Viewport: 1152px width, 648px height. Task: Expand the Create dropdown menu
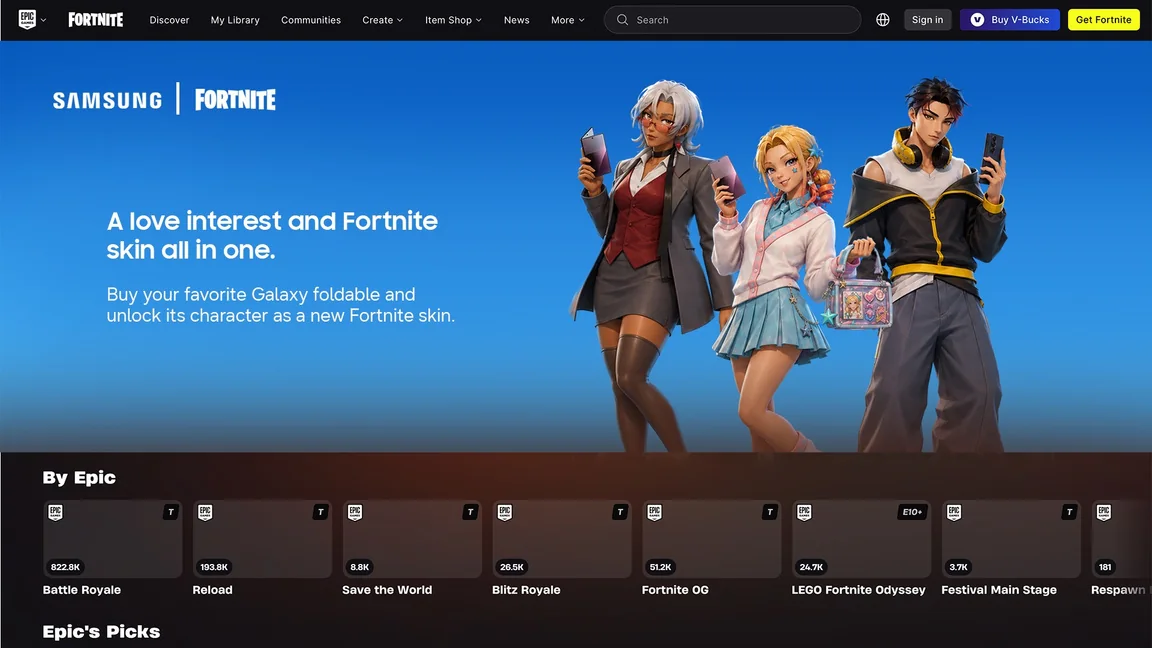click(382, 20)
